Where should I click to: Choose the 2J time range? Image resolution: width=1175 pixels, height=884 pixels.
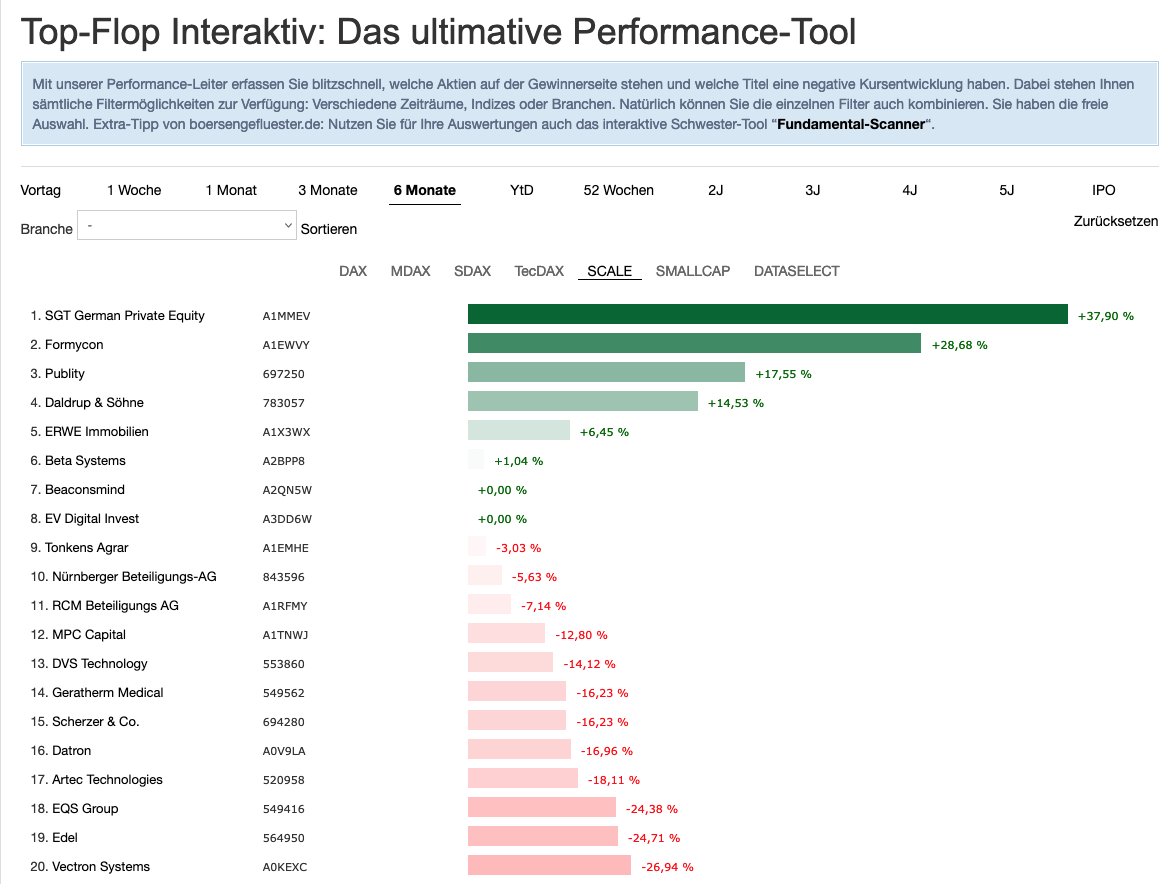(x=716, y=190)
